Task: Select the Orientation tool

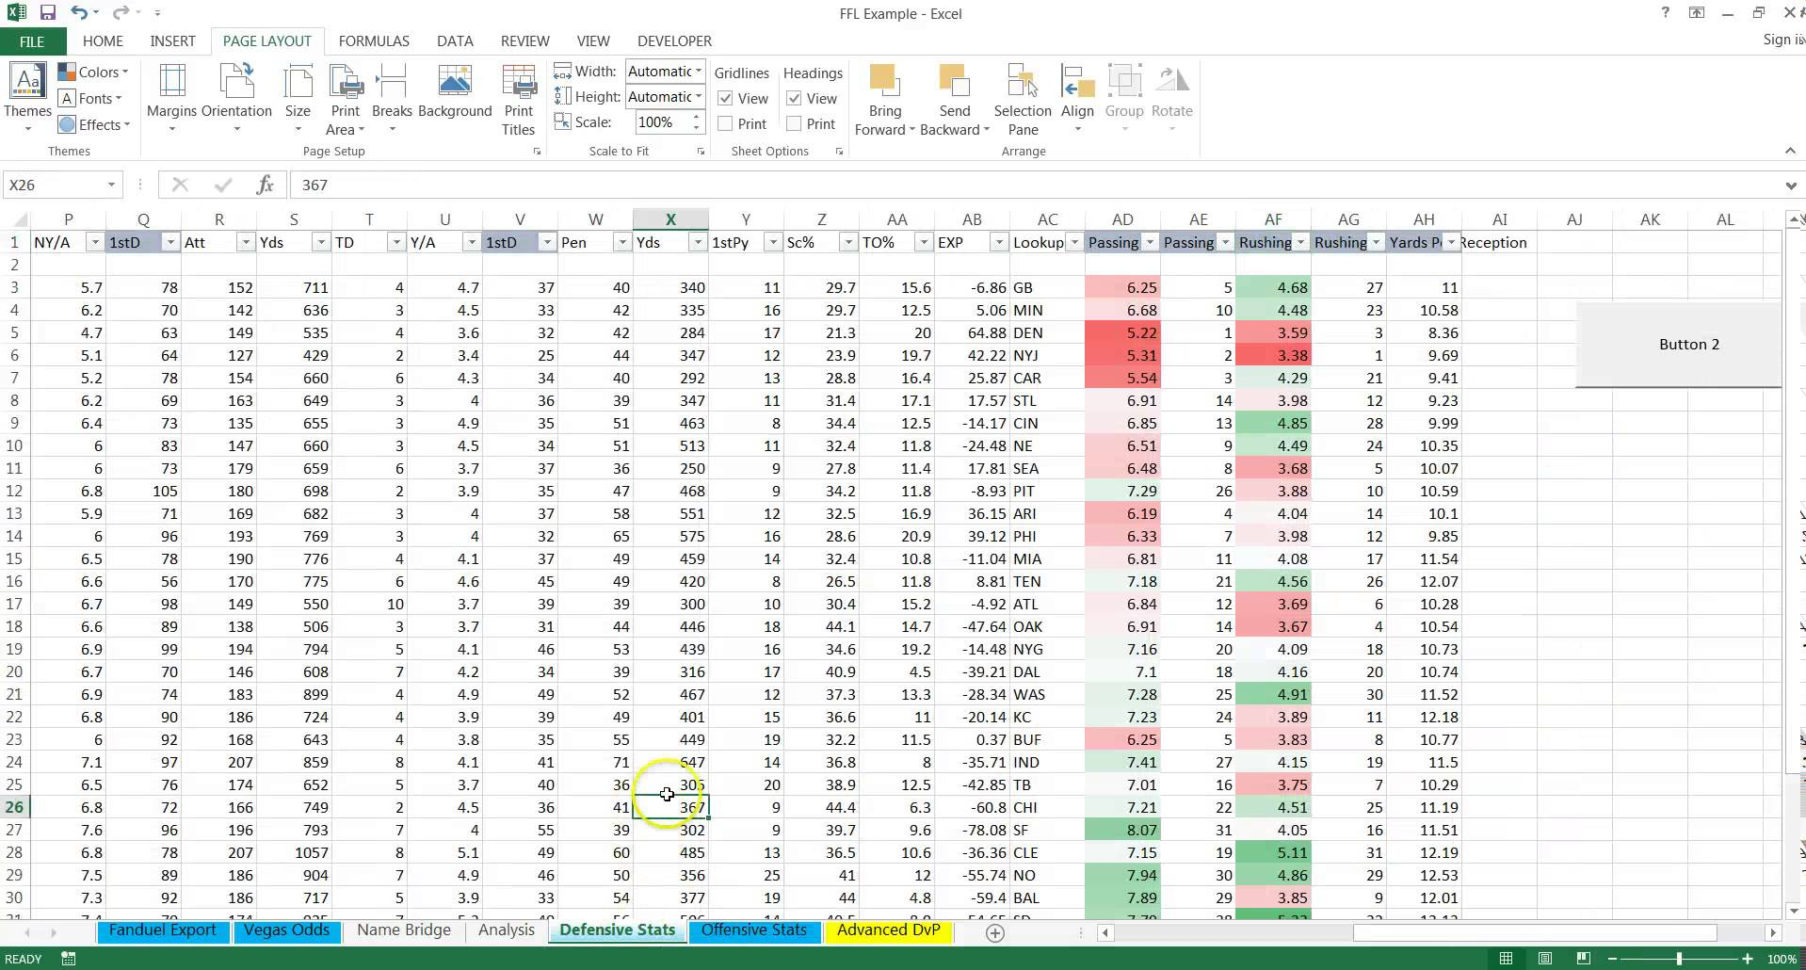Action: [x=237, y=95]
